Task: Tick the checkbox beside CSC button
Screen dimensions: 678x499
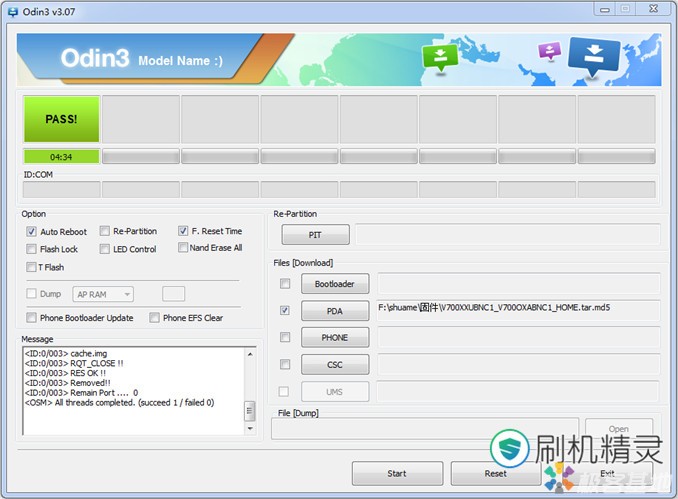Action: (x=285, y=364)
